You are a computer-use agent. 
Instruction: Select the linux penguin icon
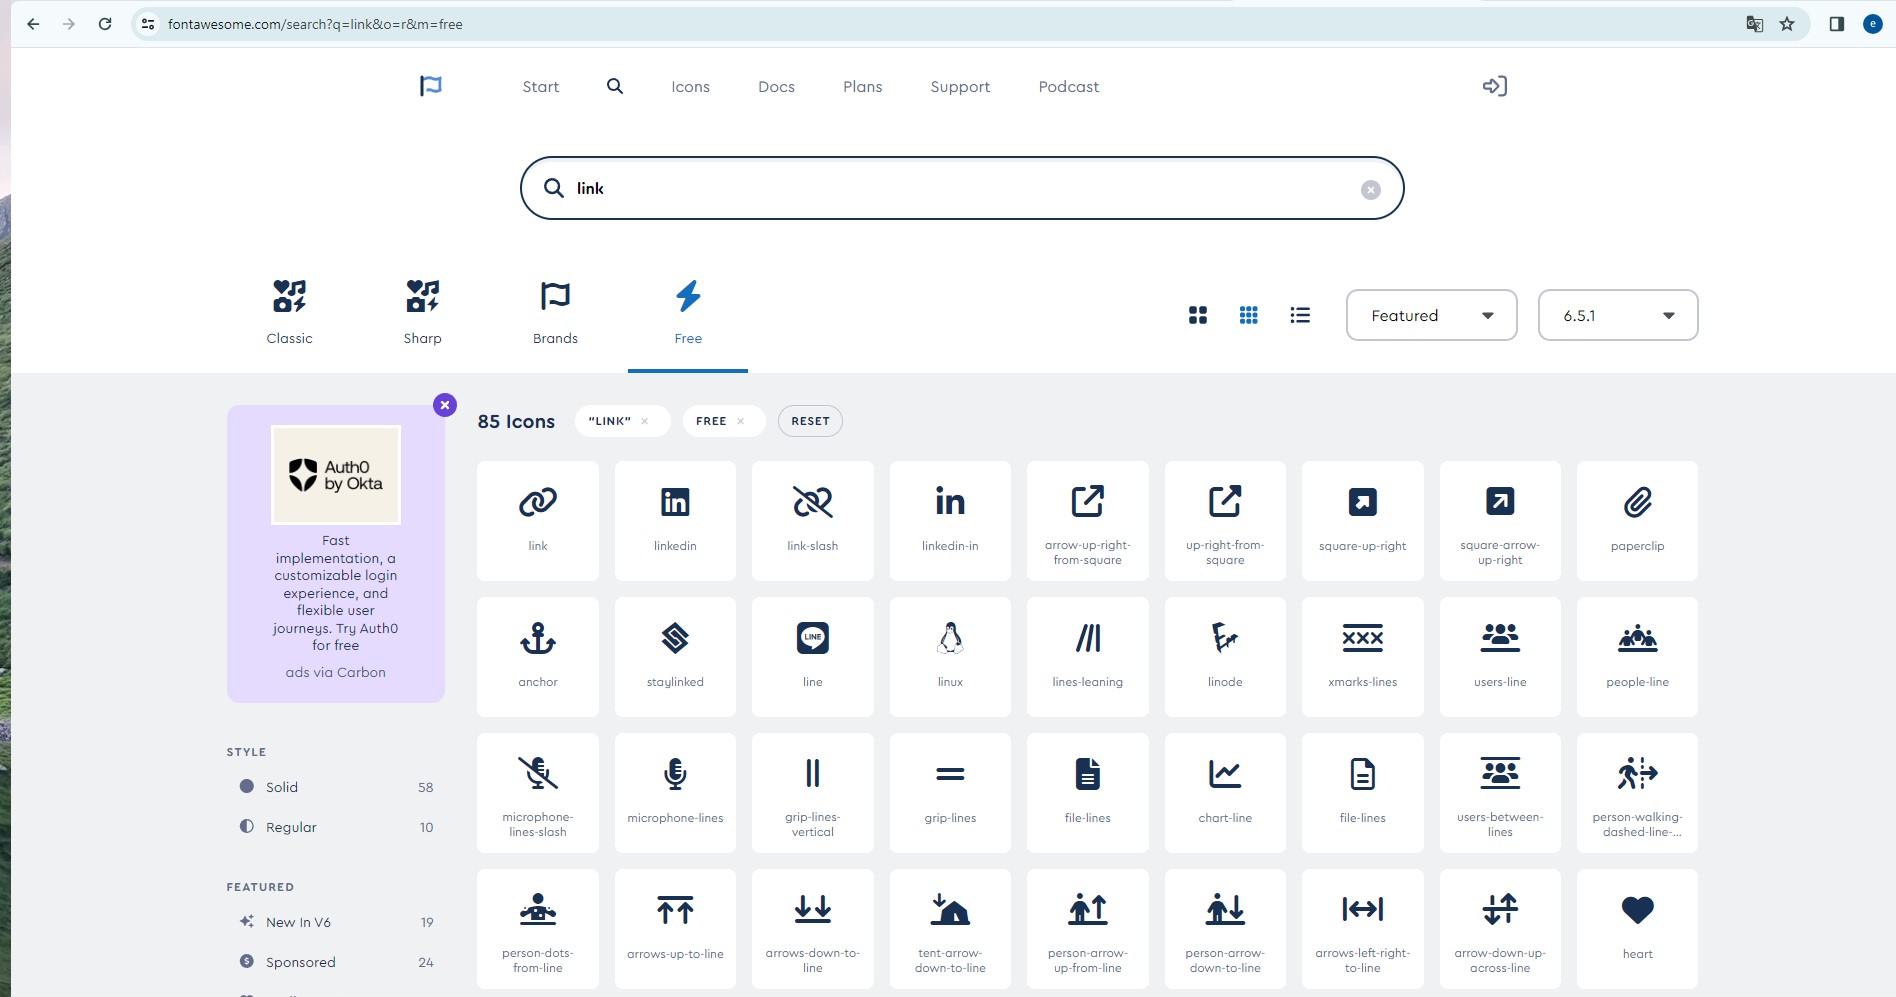[950, 656]
